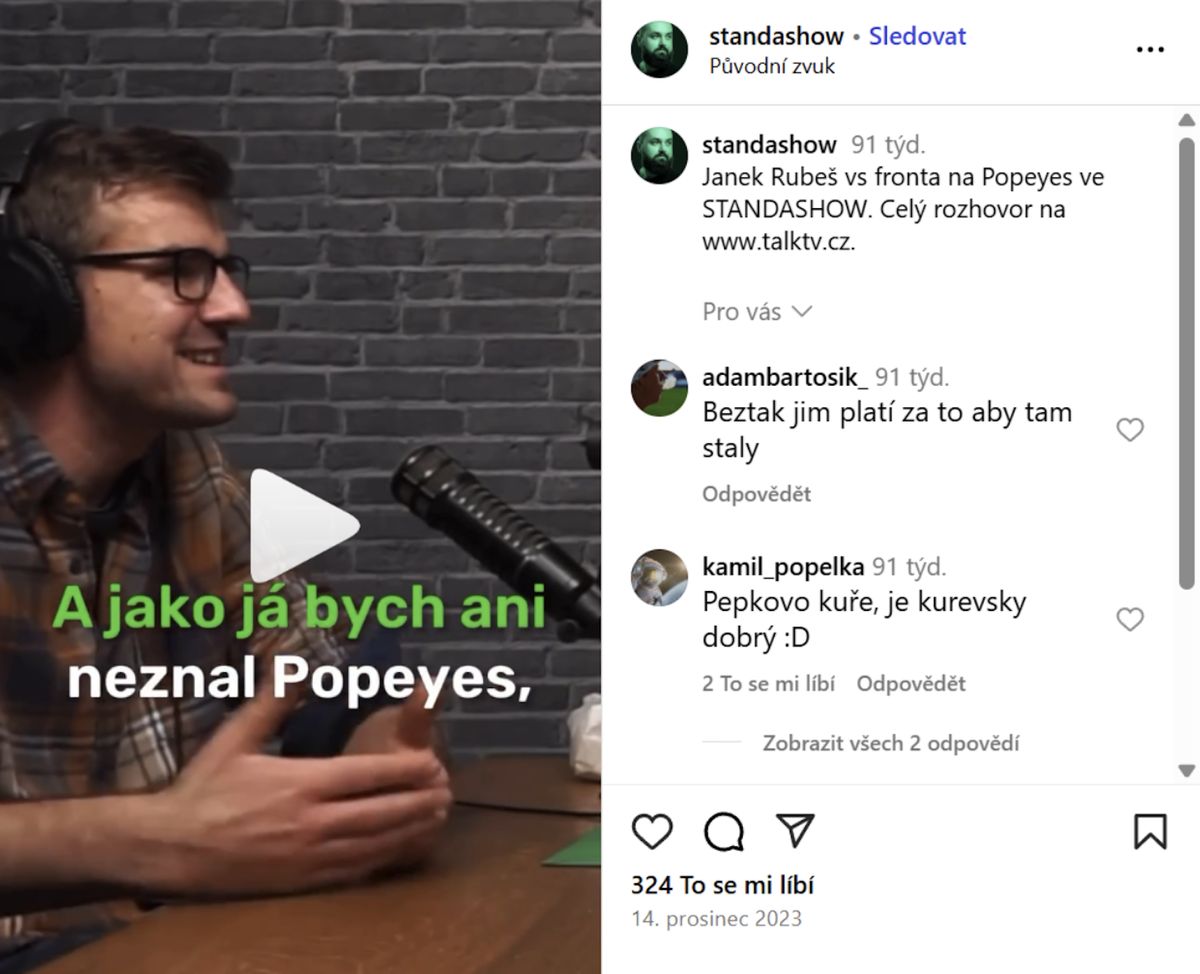Expand the Pro vás dropdown
Image resolution: width=1200 pixels, height=974 pixels.
[758, 312]
